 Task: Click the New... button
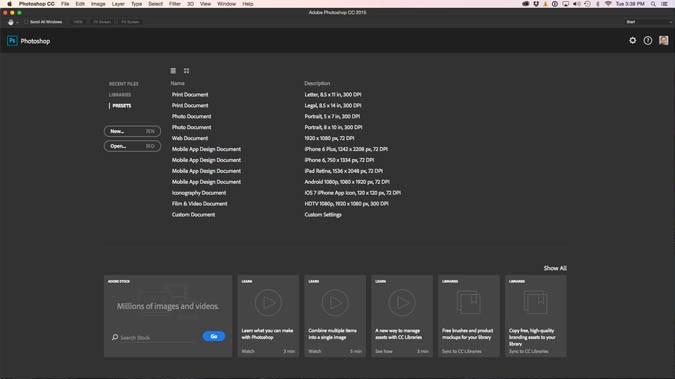click(x=132, y=131)
